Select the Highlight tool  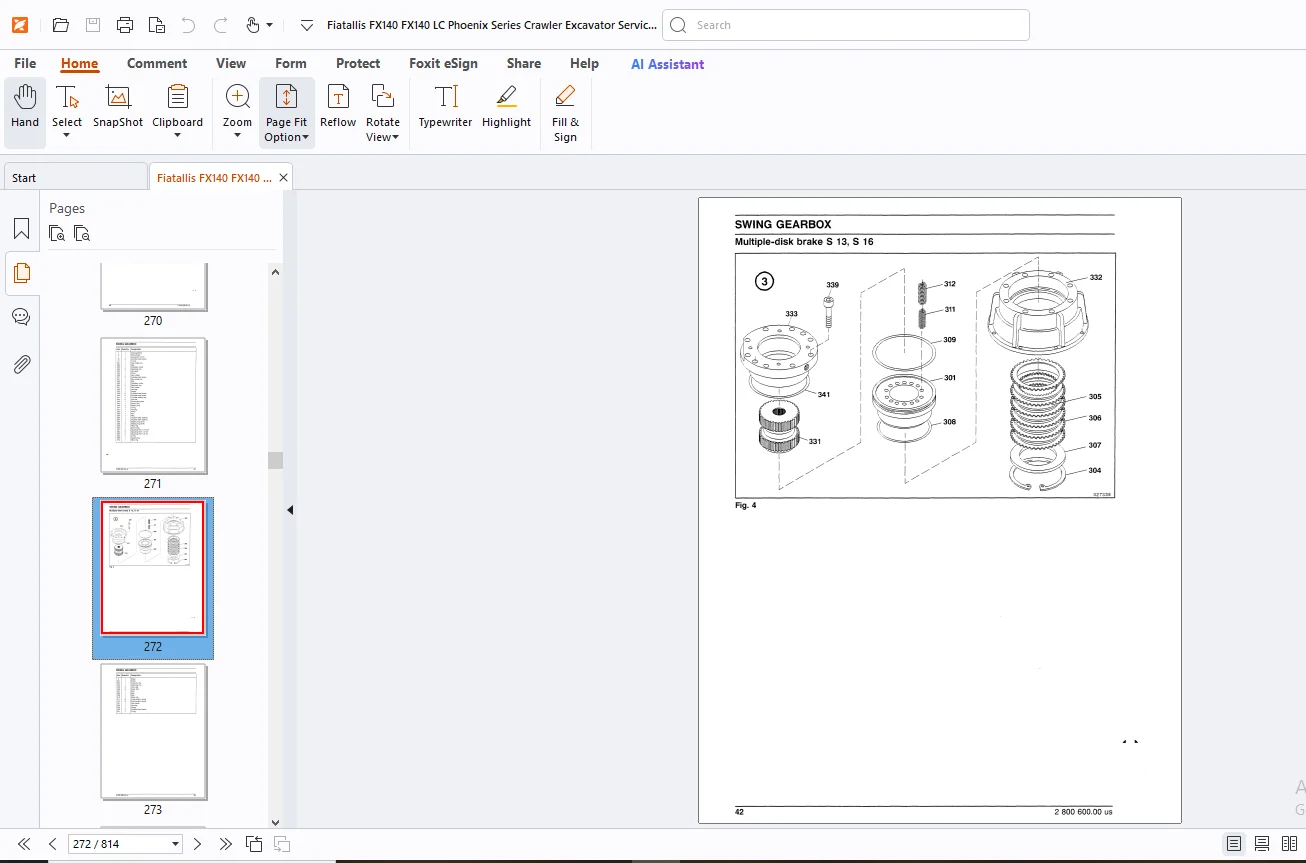(506, 107)
